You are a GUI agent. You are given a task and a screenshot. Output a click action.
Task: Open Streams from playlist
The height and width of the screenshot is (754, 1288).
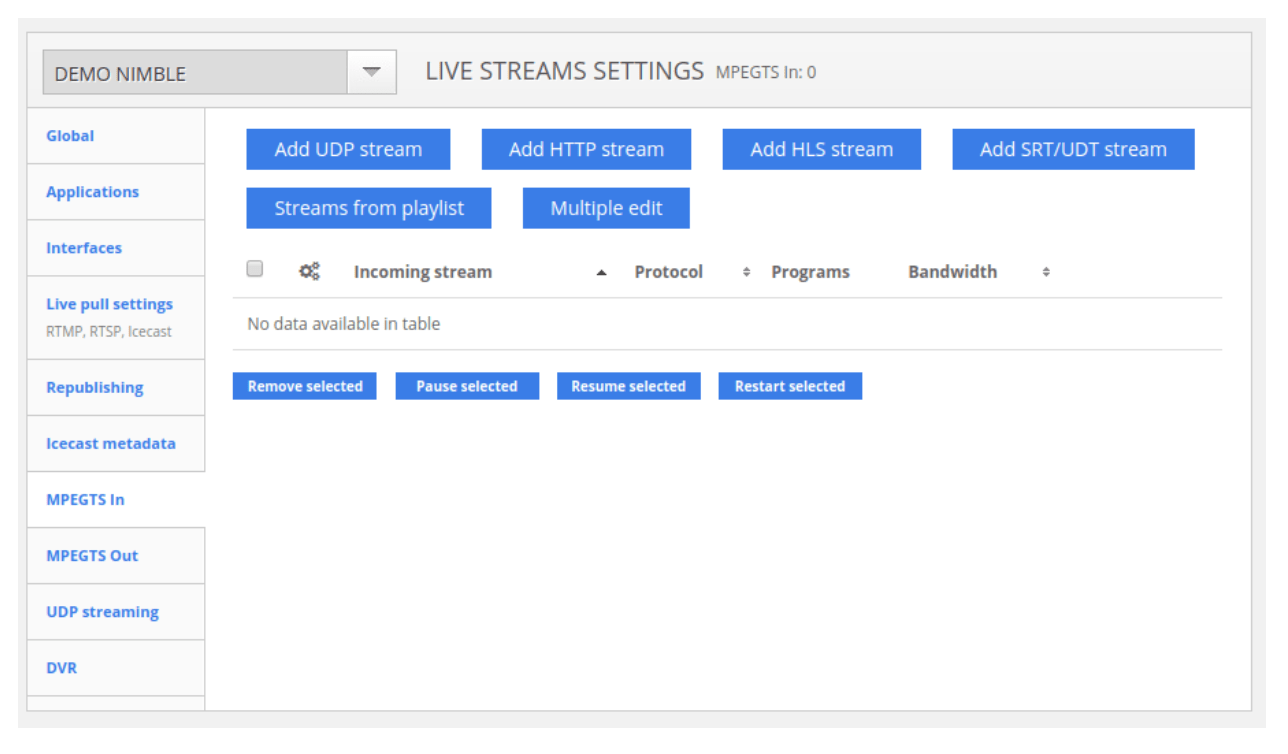point(369,208)
